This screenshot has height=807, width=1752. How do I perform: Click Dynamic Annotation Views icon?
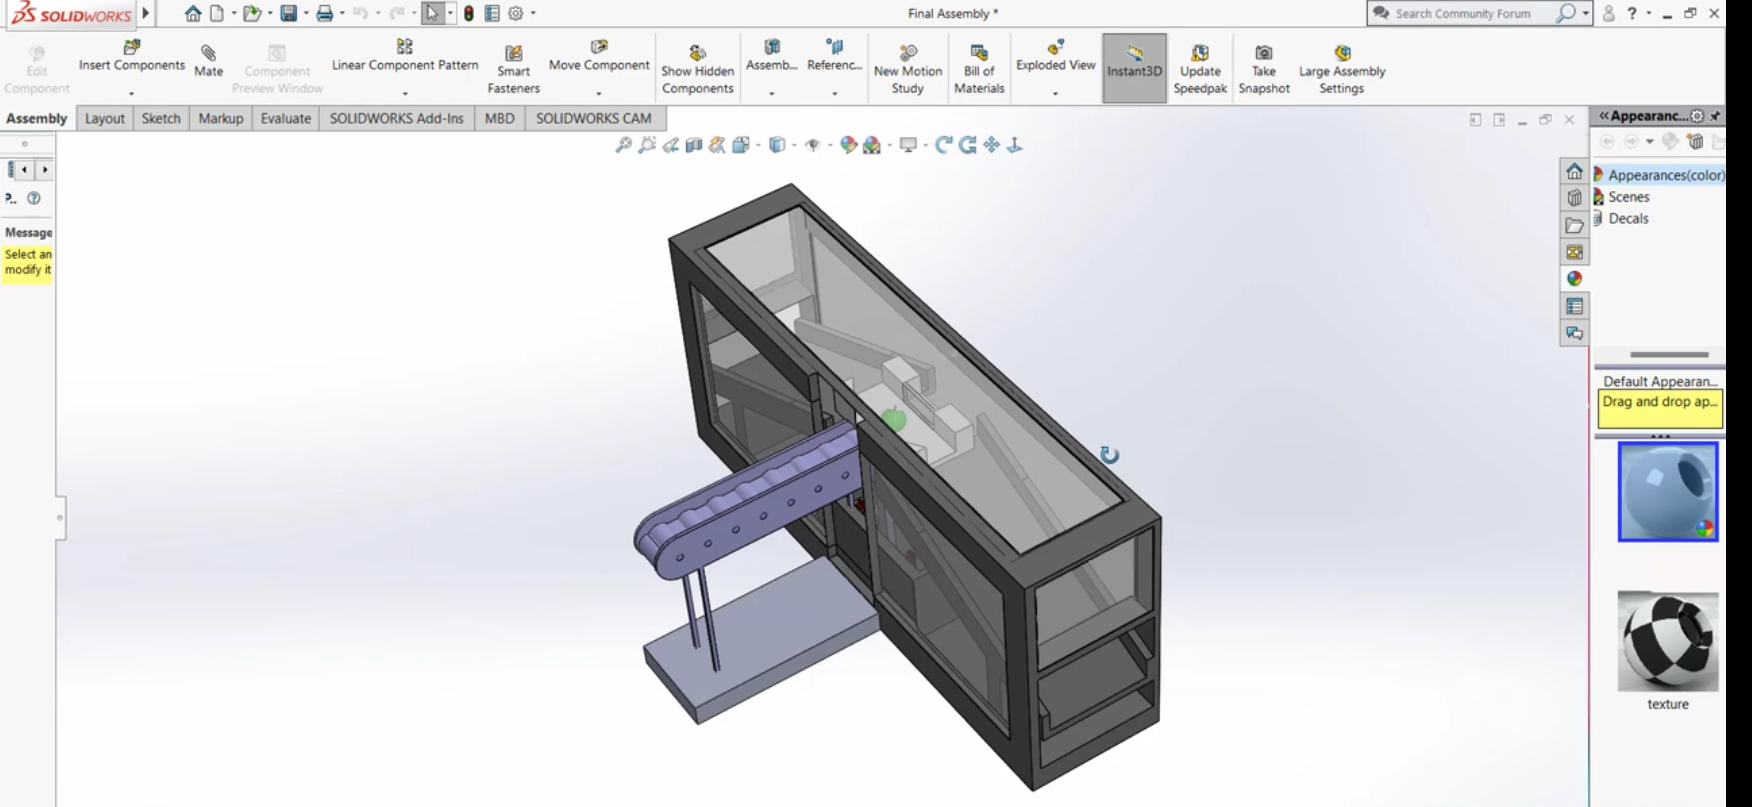click(x=717, y=145)
